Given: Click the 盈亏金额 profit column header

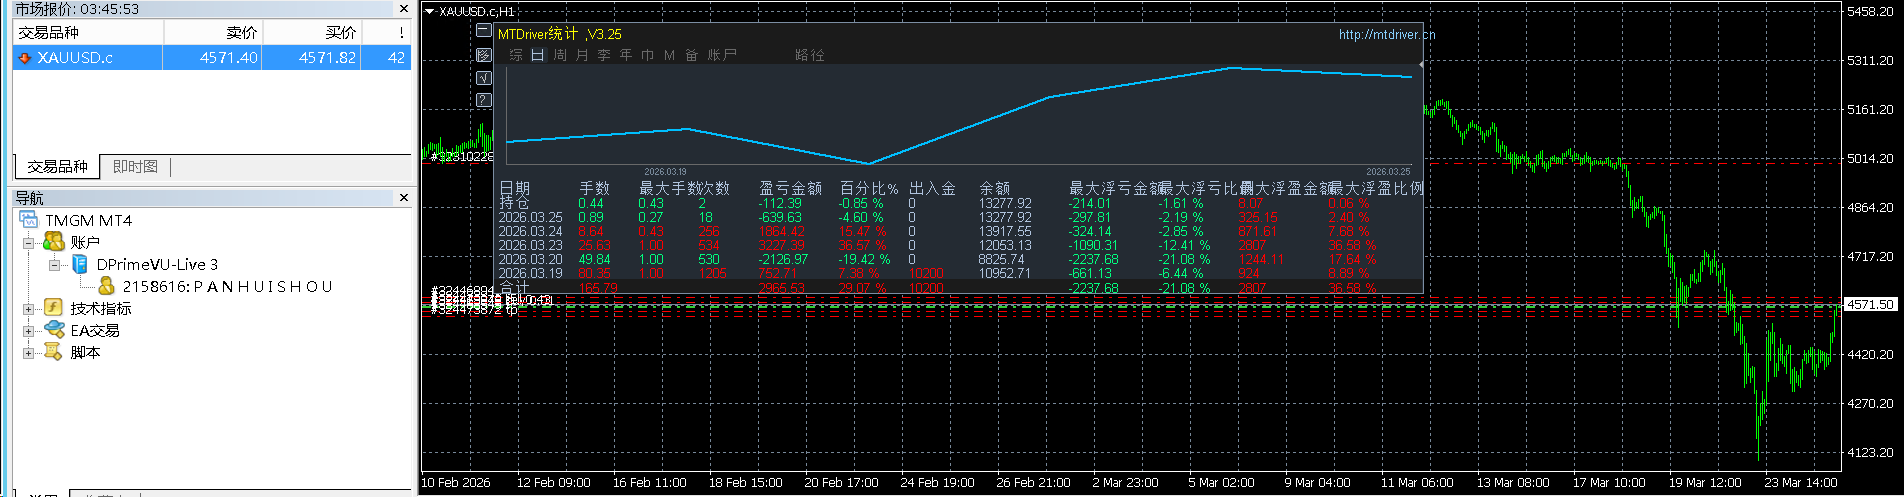Looking at the screenshot, I should (x=790, y=188).
